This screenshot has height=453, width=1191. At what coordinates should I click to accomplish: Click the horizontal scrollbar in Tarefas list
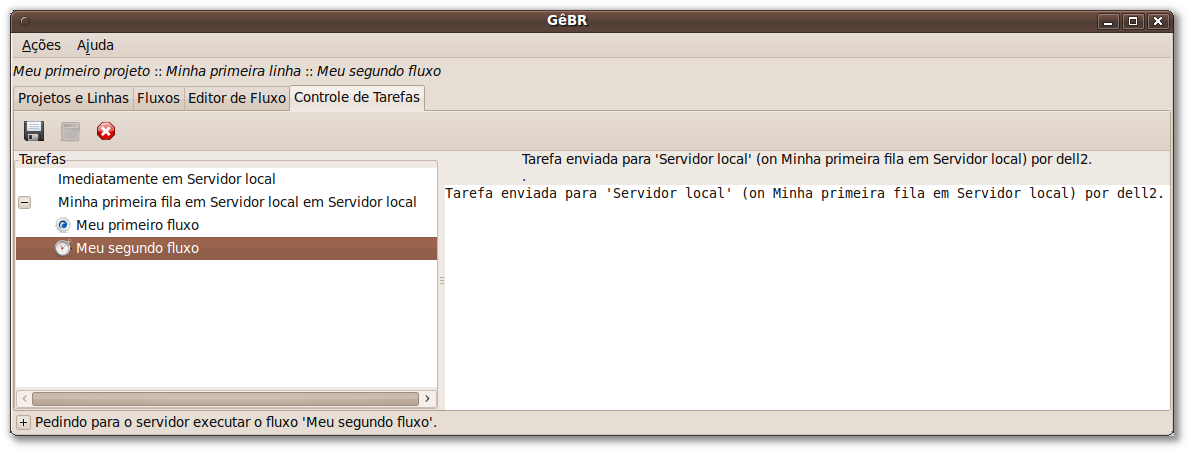(x=226, y=398)
